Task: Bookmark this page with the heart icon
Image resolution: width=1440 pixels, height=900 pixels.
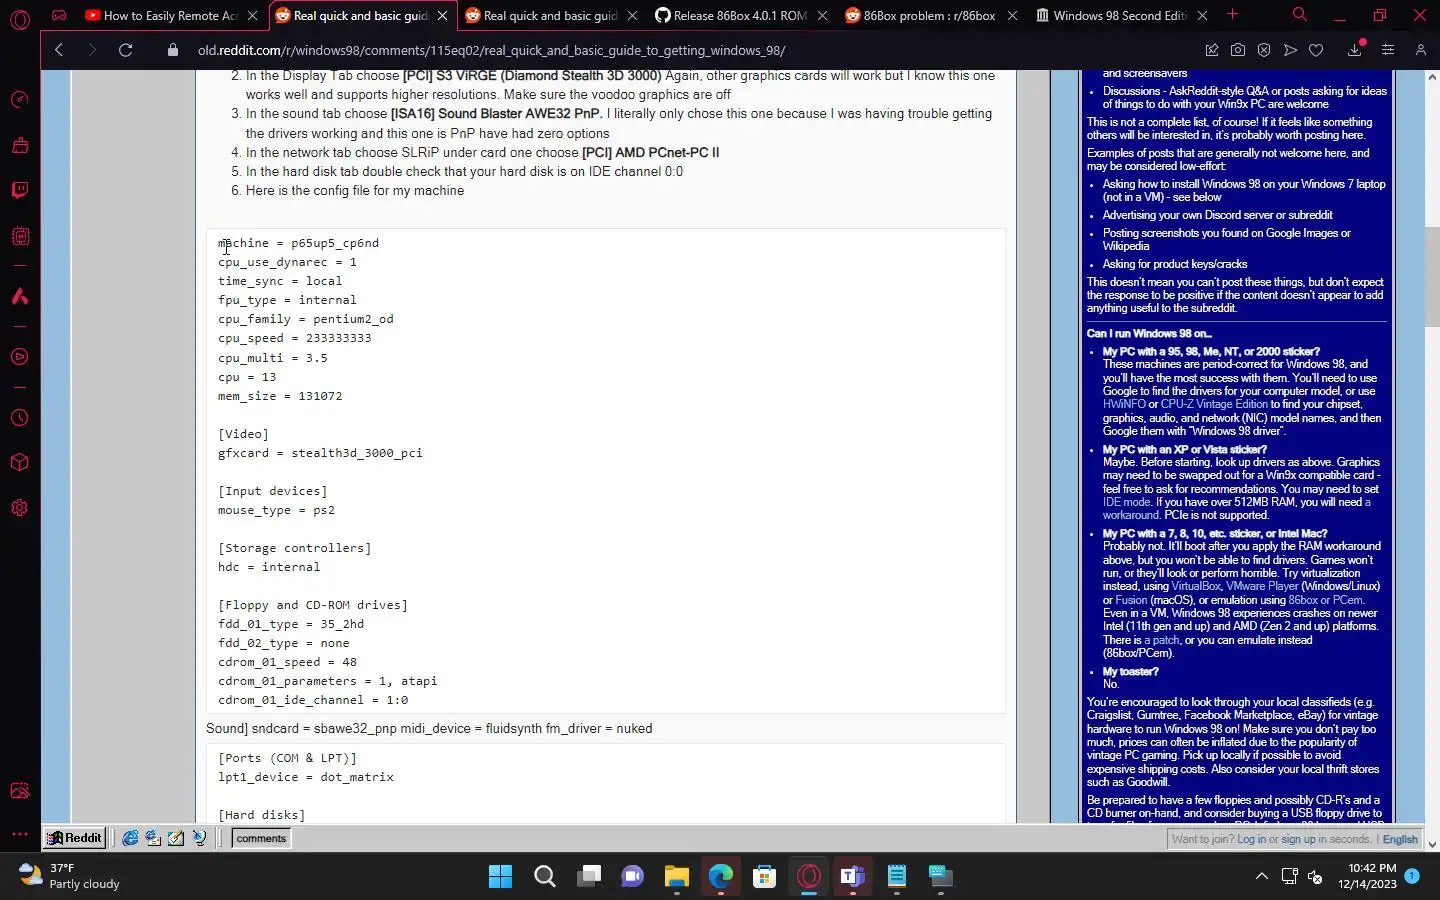Action: tap(1316, 50)
